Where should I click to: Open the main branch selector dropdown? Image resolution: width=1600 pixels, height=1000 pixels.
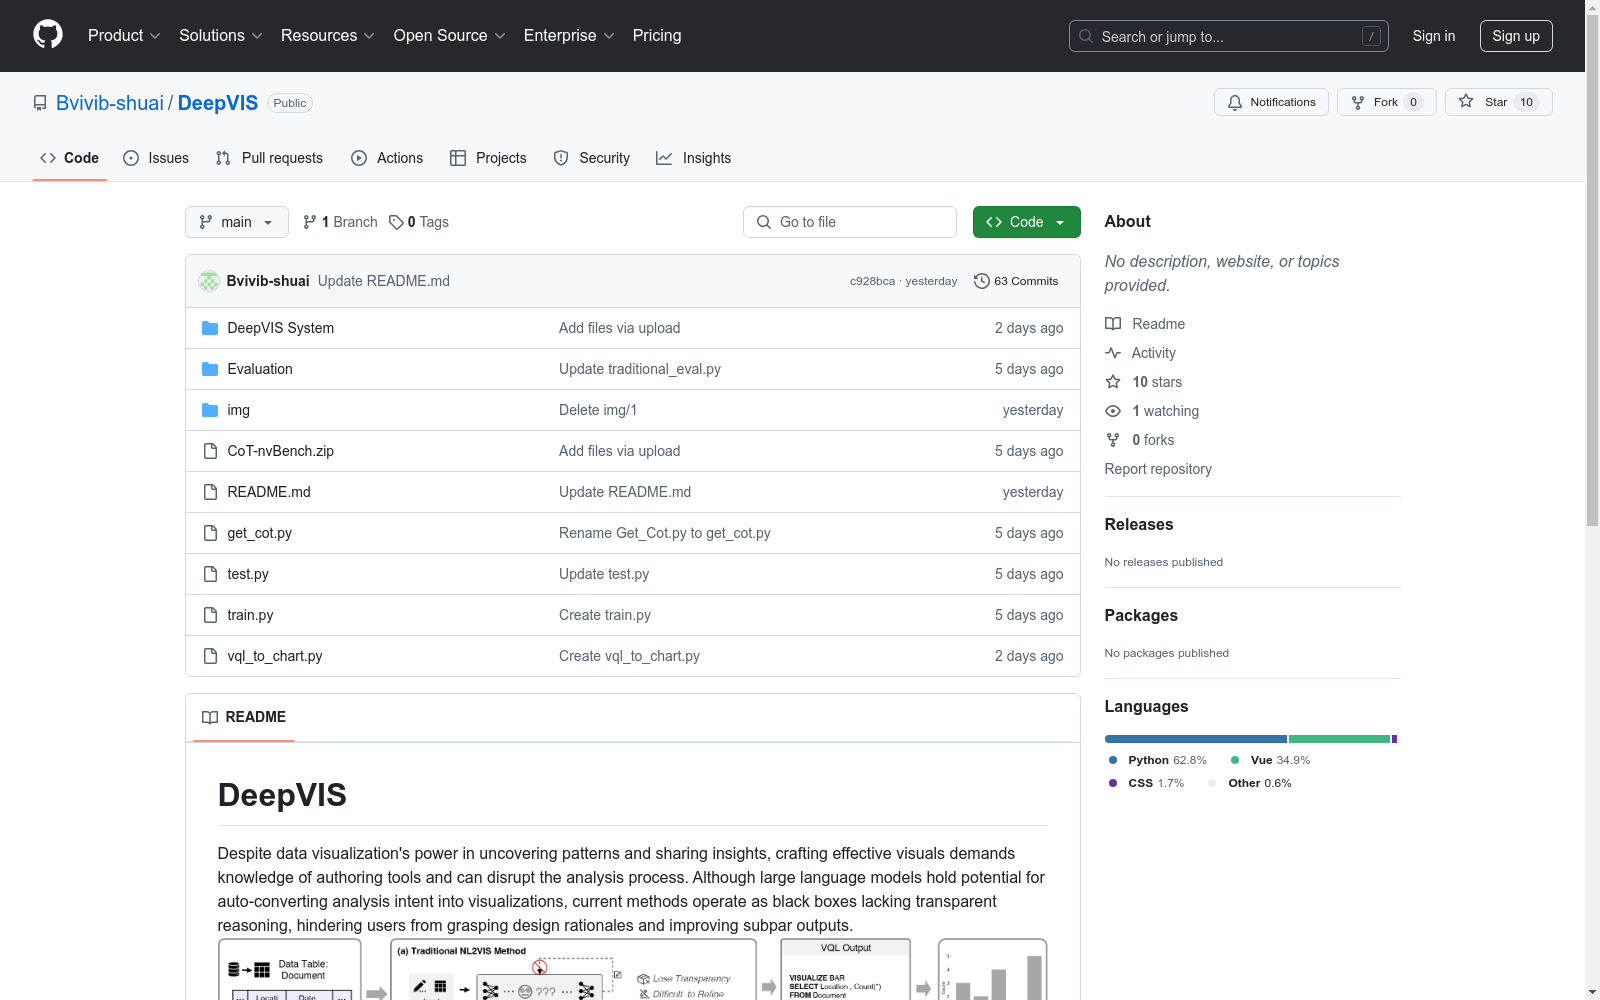pos(237,222)
